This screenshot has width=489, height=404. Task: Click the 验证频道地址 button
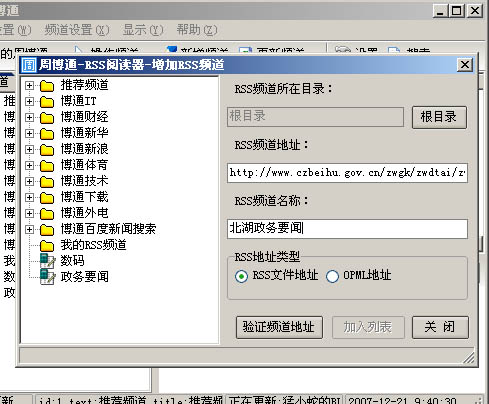tap(279, 327)
